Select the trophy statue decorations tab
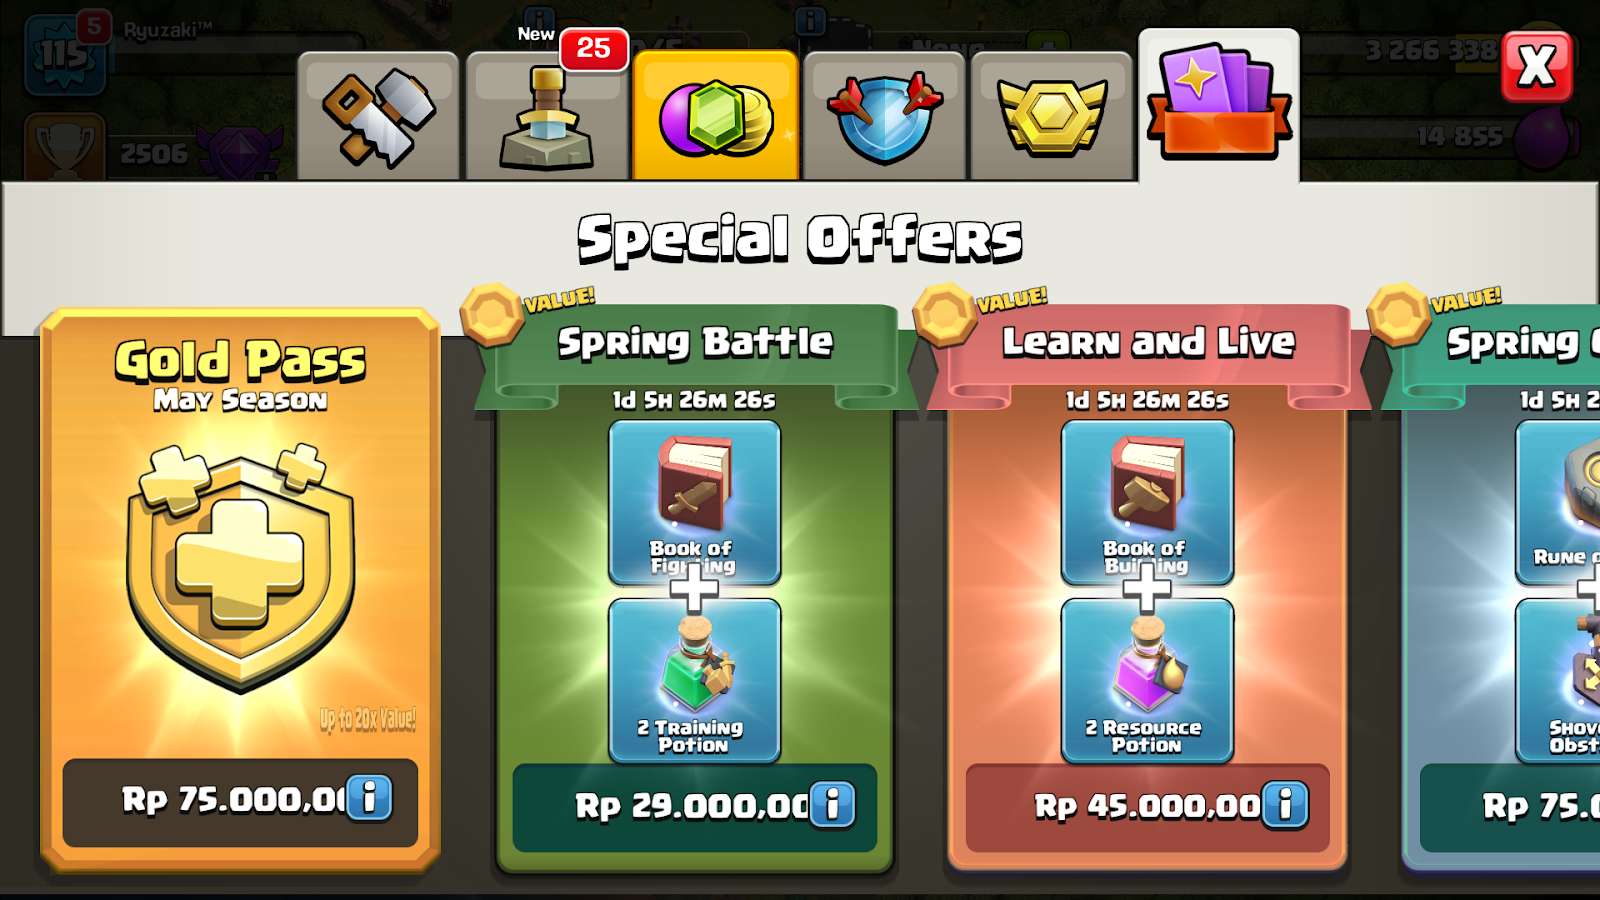 547,117
